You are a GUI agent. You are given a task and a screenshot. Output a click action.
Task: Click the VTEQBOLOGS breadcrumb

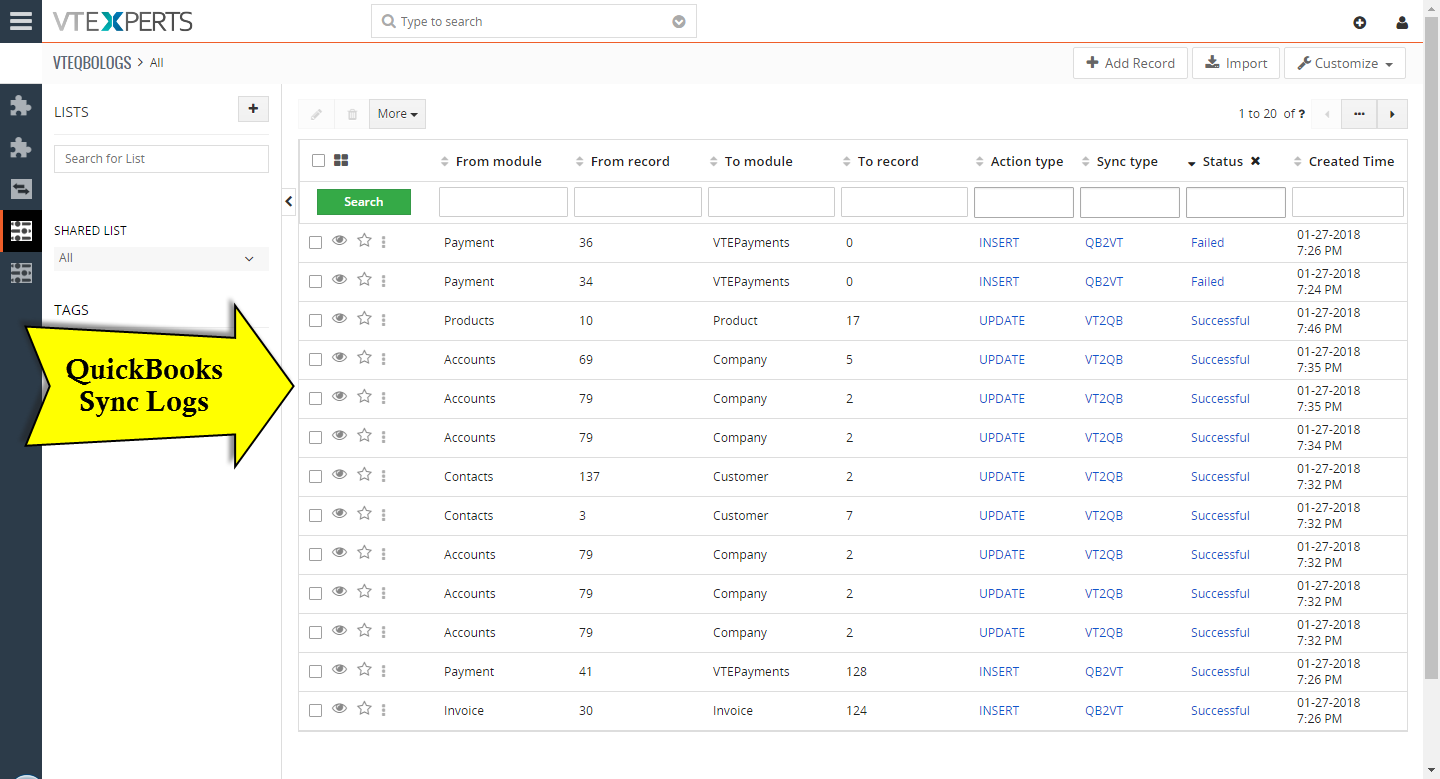pos(92,62)
